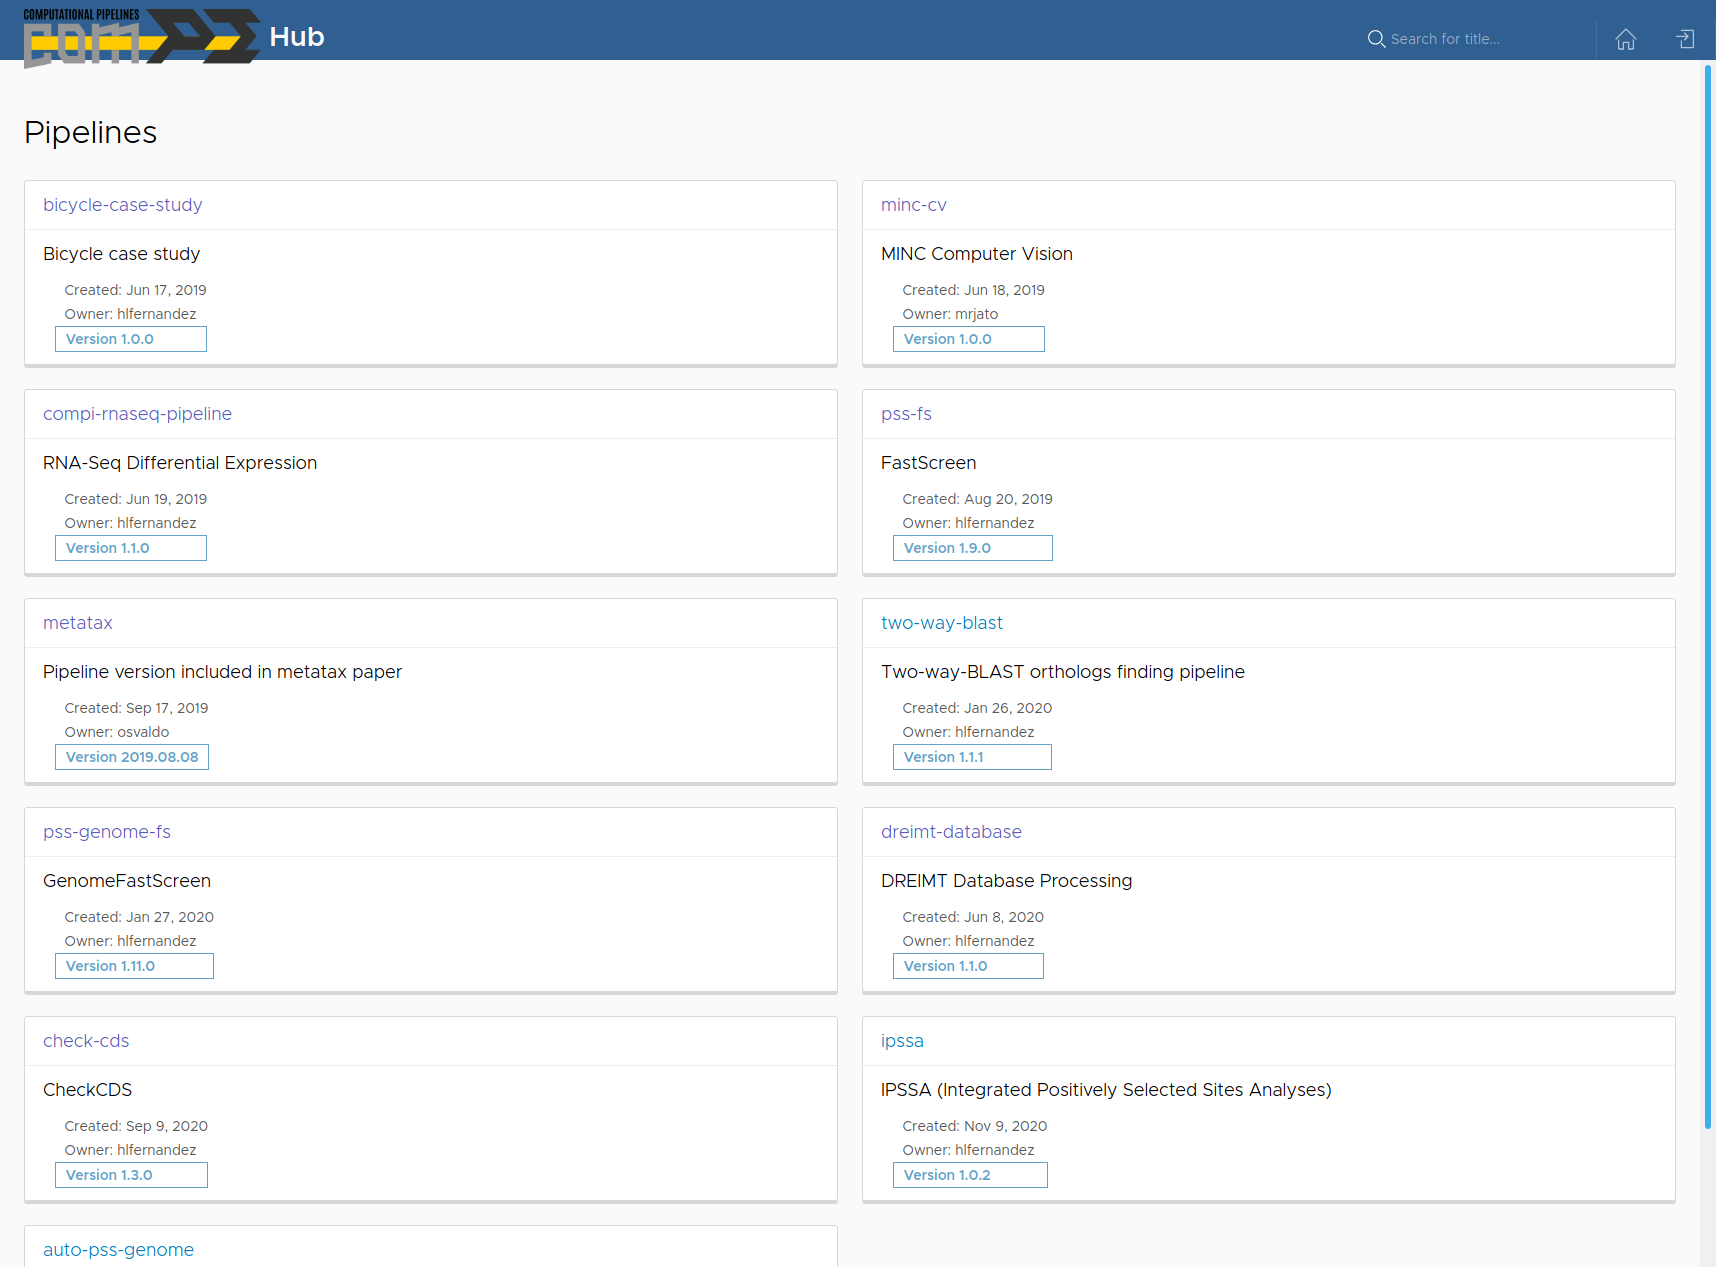Open the bicycle-case-study pipeline

(122, 205)
